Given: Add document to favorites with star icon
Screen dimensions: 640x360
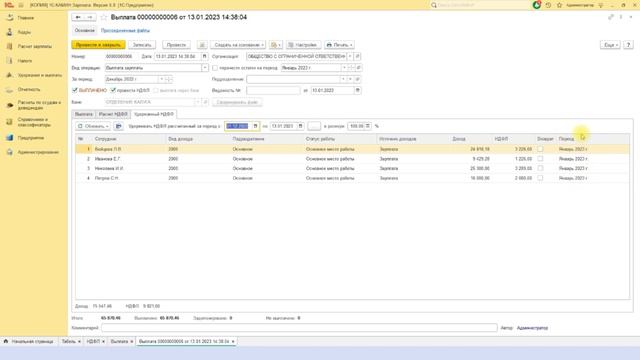Looking at the screenshot, I should [x=104, y=17].
